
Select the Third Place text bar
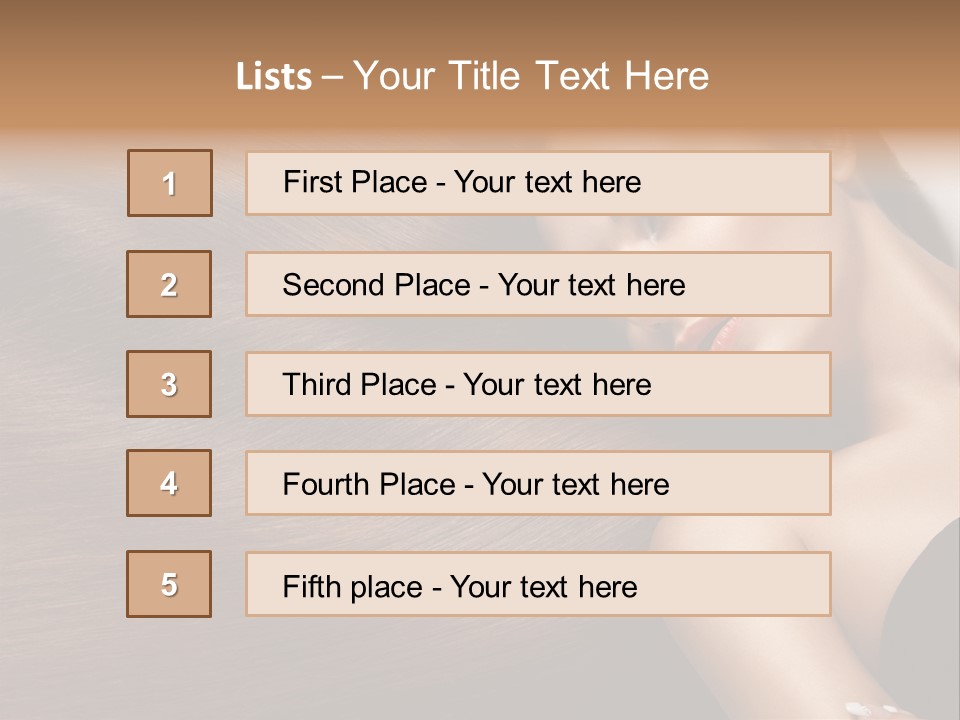click(538, 384)
